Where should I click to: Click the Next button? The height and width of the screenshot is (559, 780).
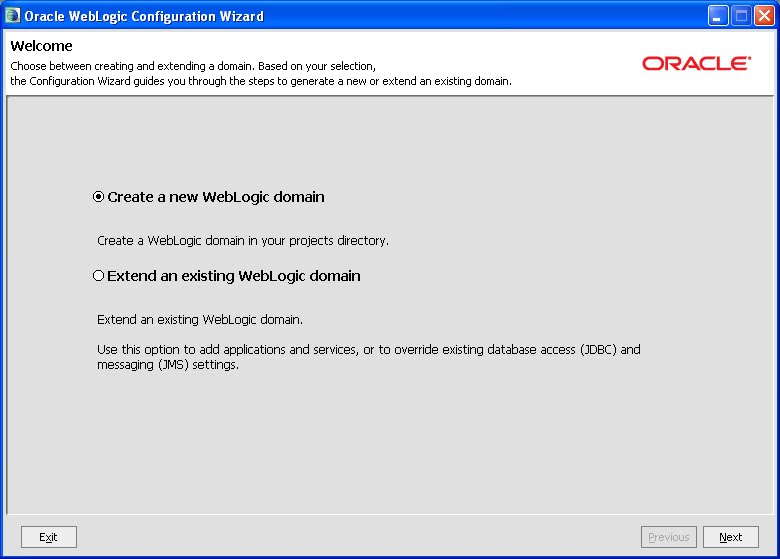730,537
